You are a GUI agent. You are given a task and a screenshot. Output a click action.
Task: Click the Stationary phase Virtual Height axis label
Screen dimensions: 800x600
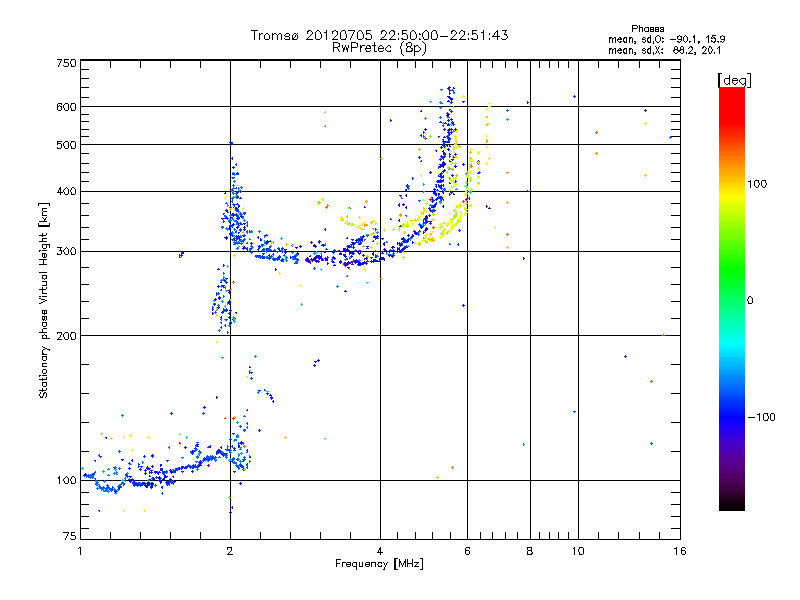(44, 300)
